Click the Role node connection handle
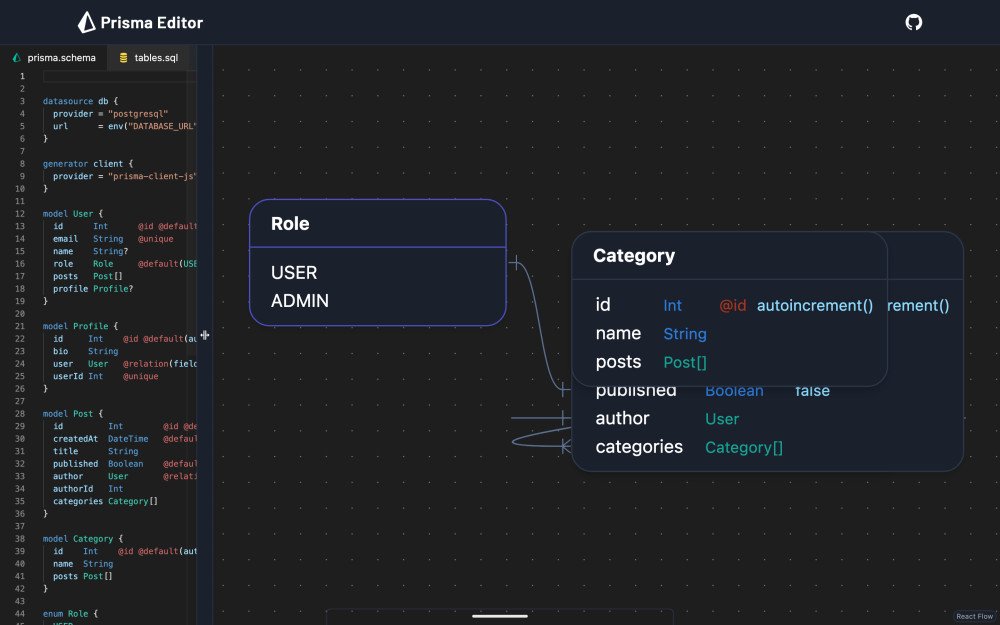The height and width of the screenshot is (625, 1000). click(515, 264)
